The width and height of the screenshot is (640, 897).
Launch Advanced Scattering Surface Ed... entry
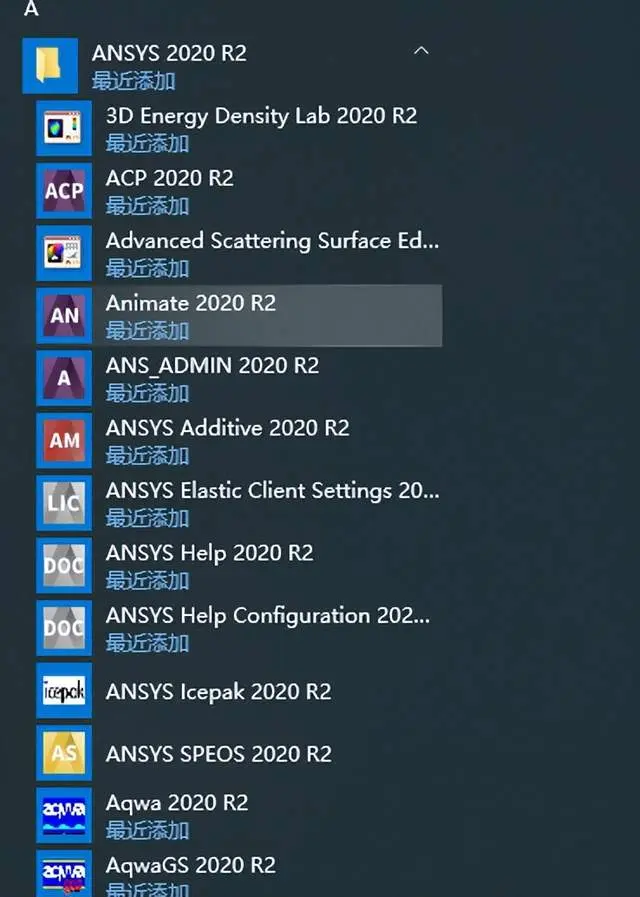(273, 241)
